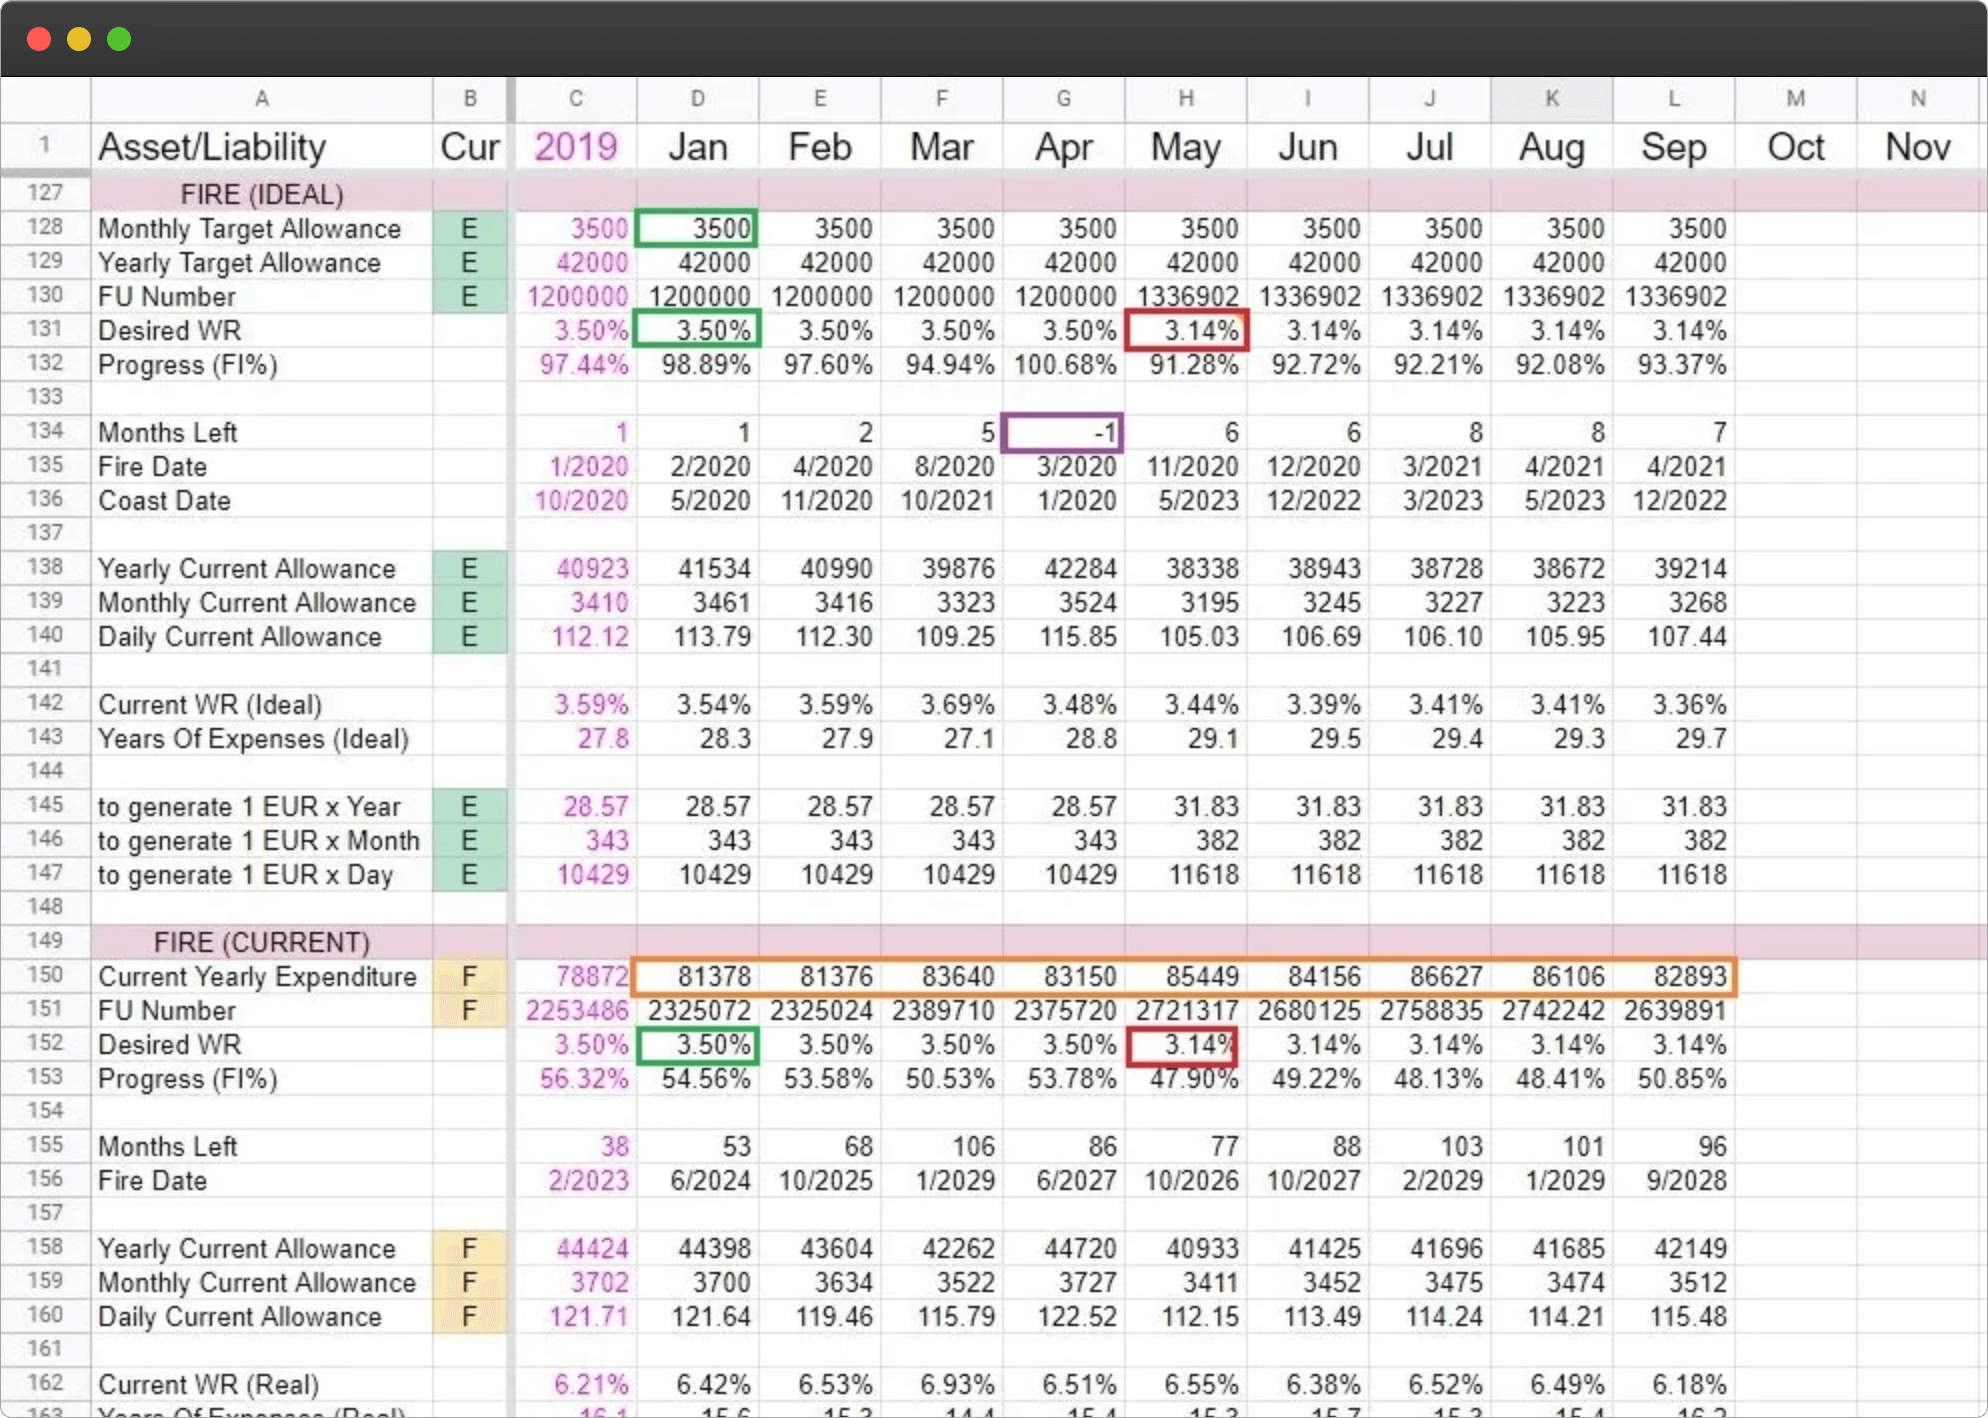Select the 'FIRE (IDEAL)' section title cell
This screenshot has width=1988, height=1418.
click(x=262, y=194)
